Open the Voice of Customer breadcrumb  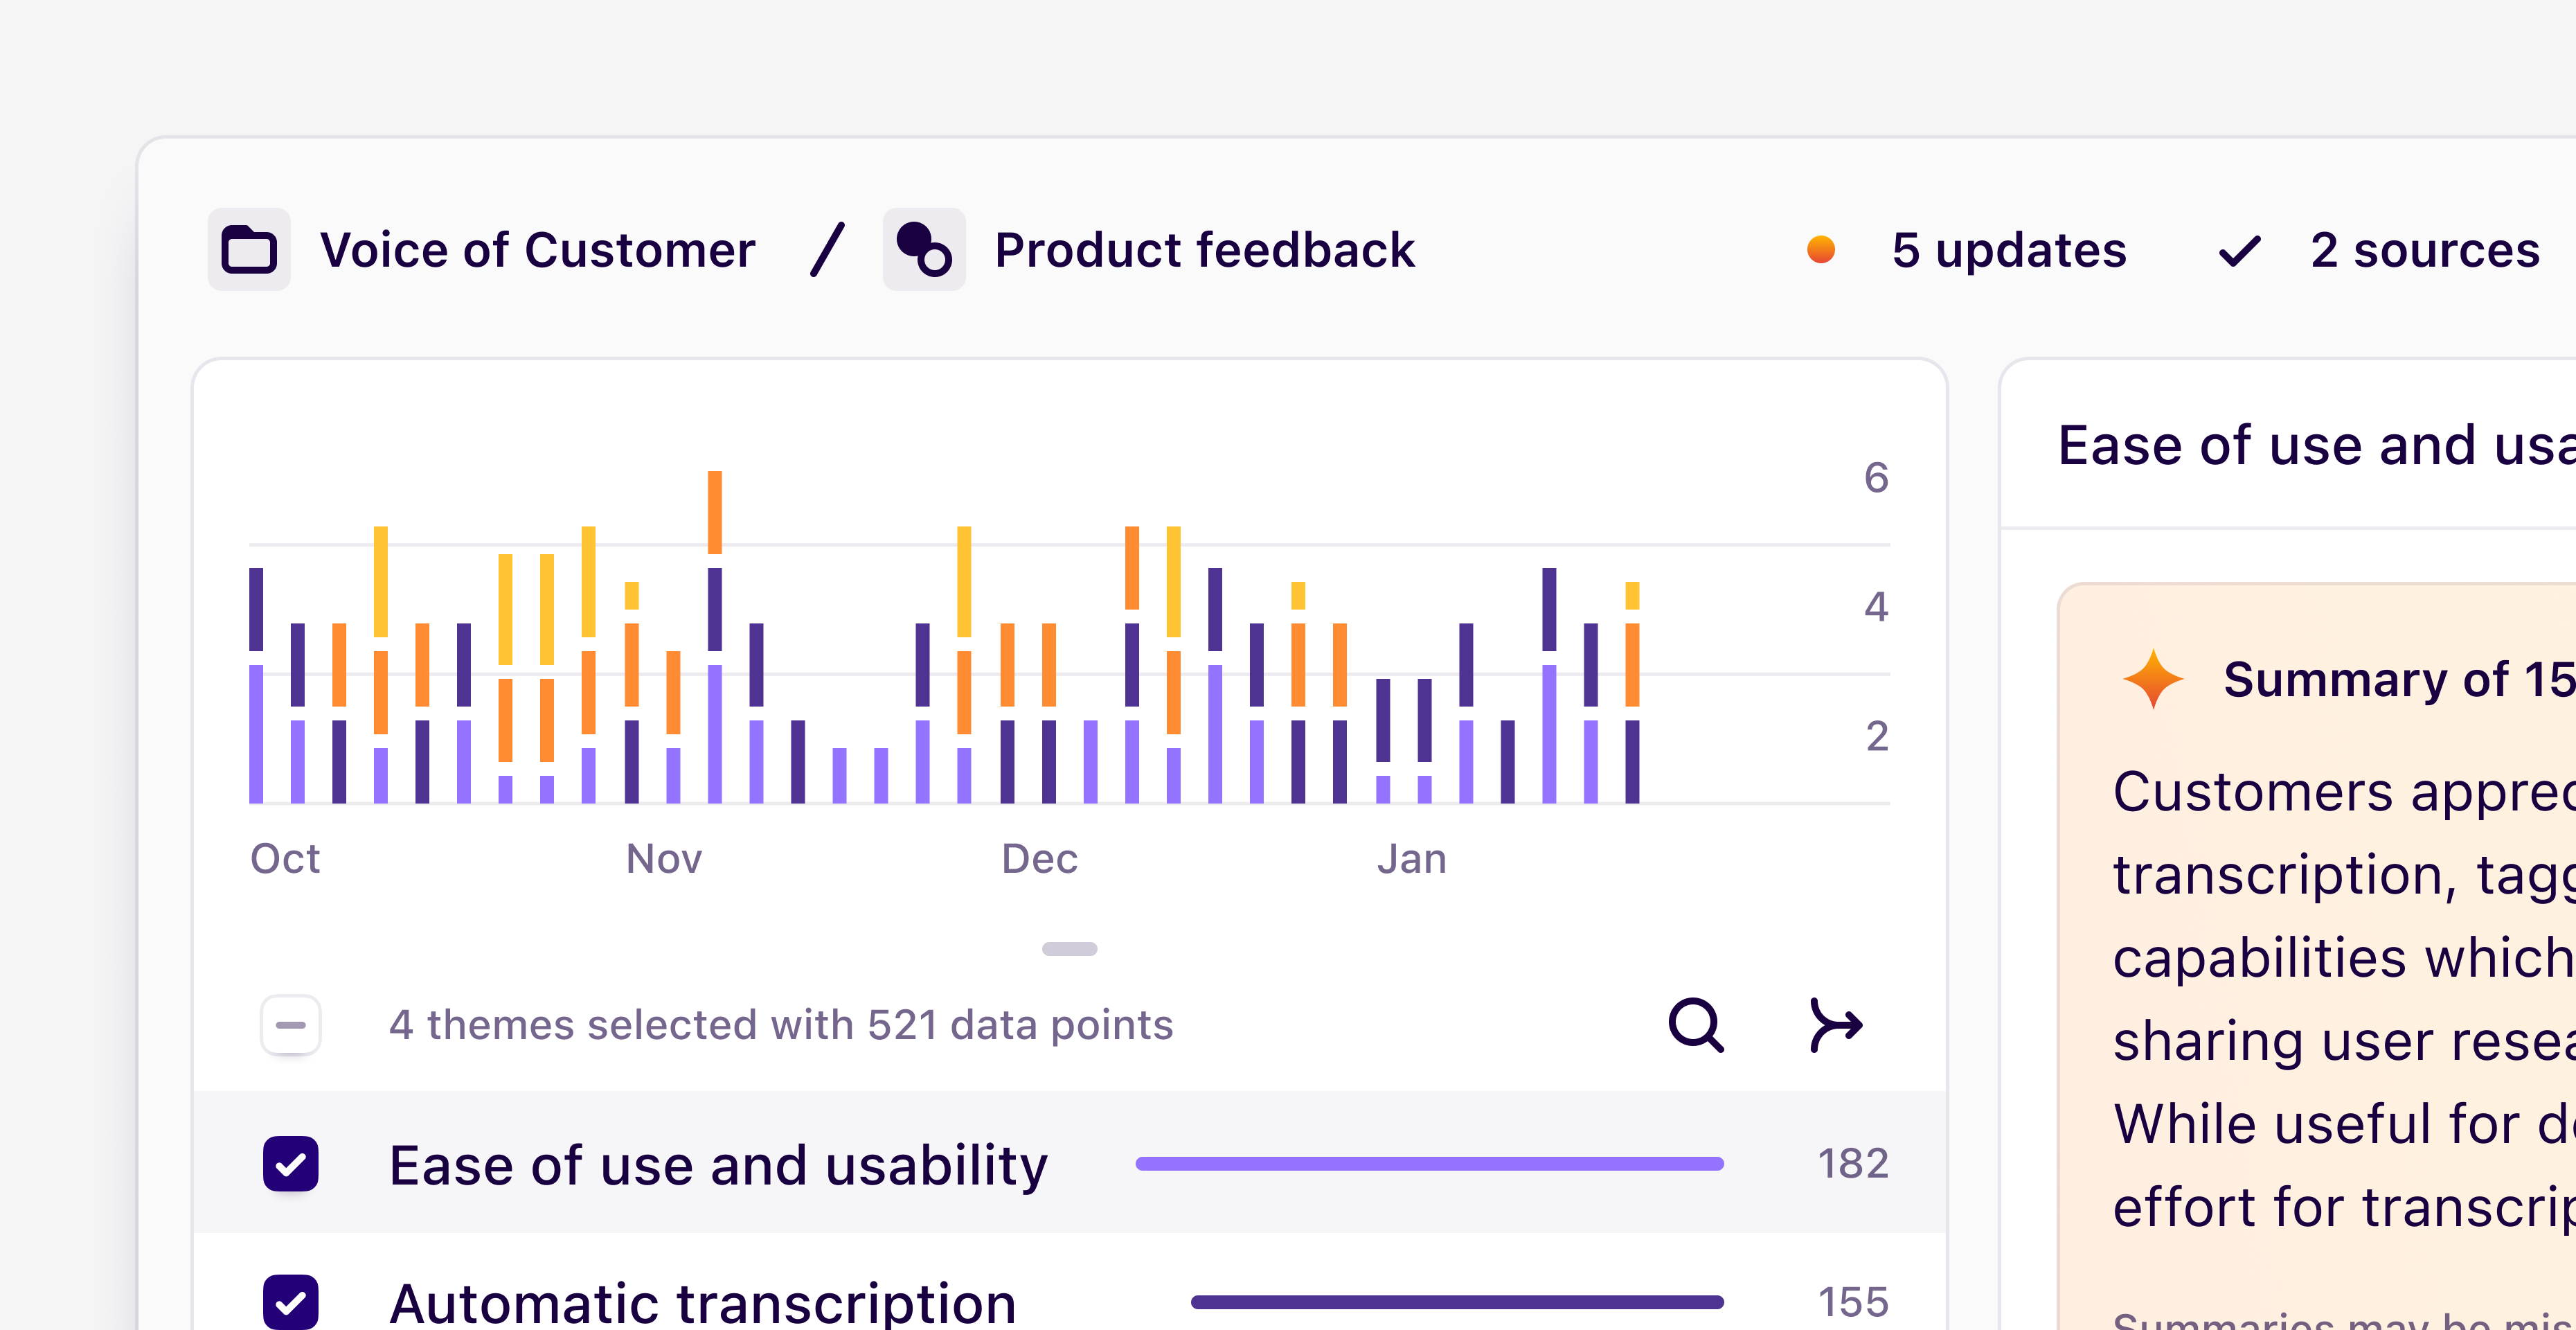coord(537,250)
